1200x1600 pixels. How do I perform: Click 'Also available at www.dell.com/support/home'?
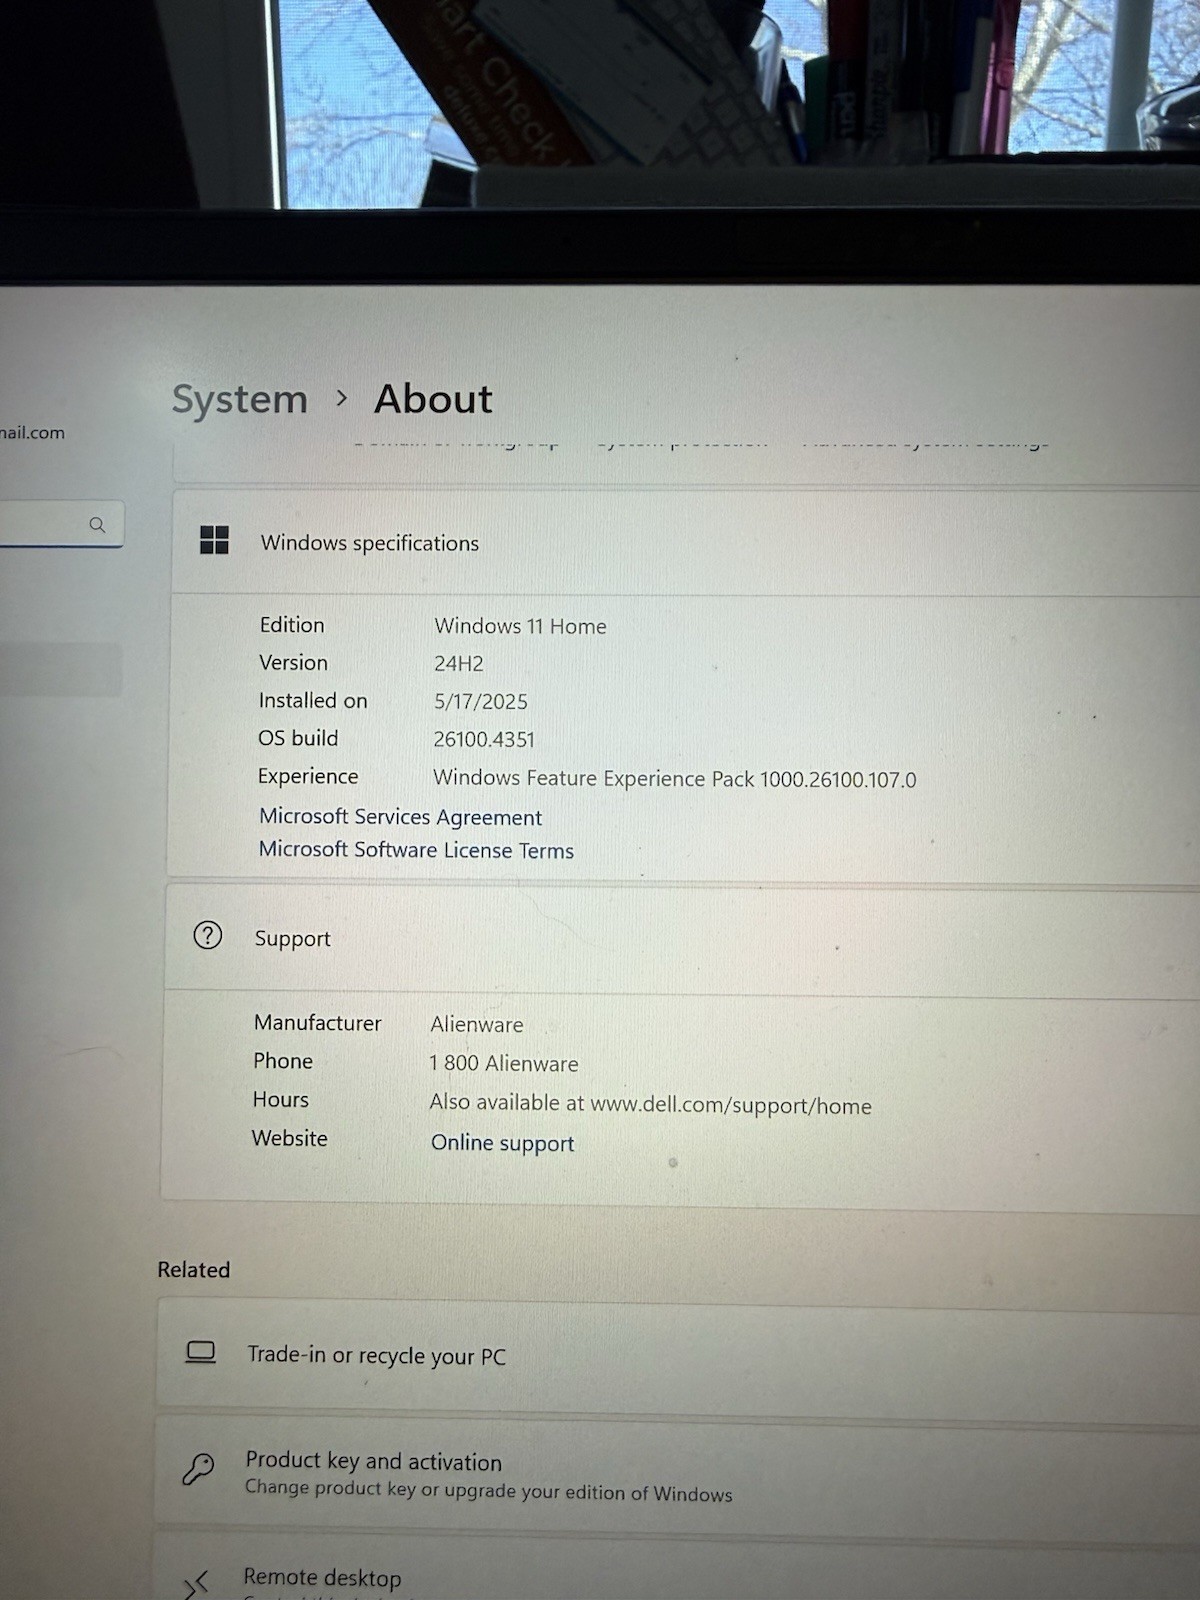click(651, 1104)
